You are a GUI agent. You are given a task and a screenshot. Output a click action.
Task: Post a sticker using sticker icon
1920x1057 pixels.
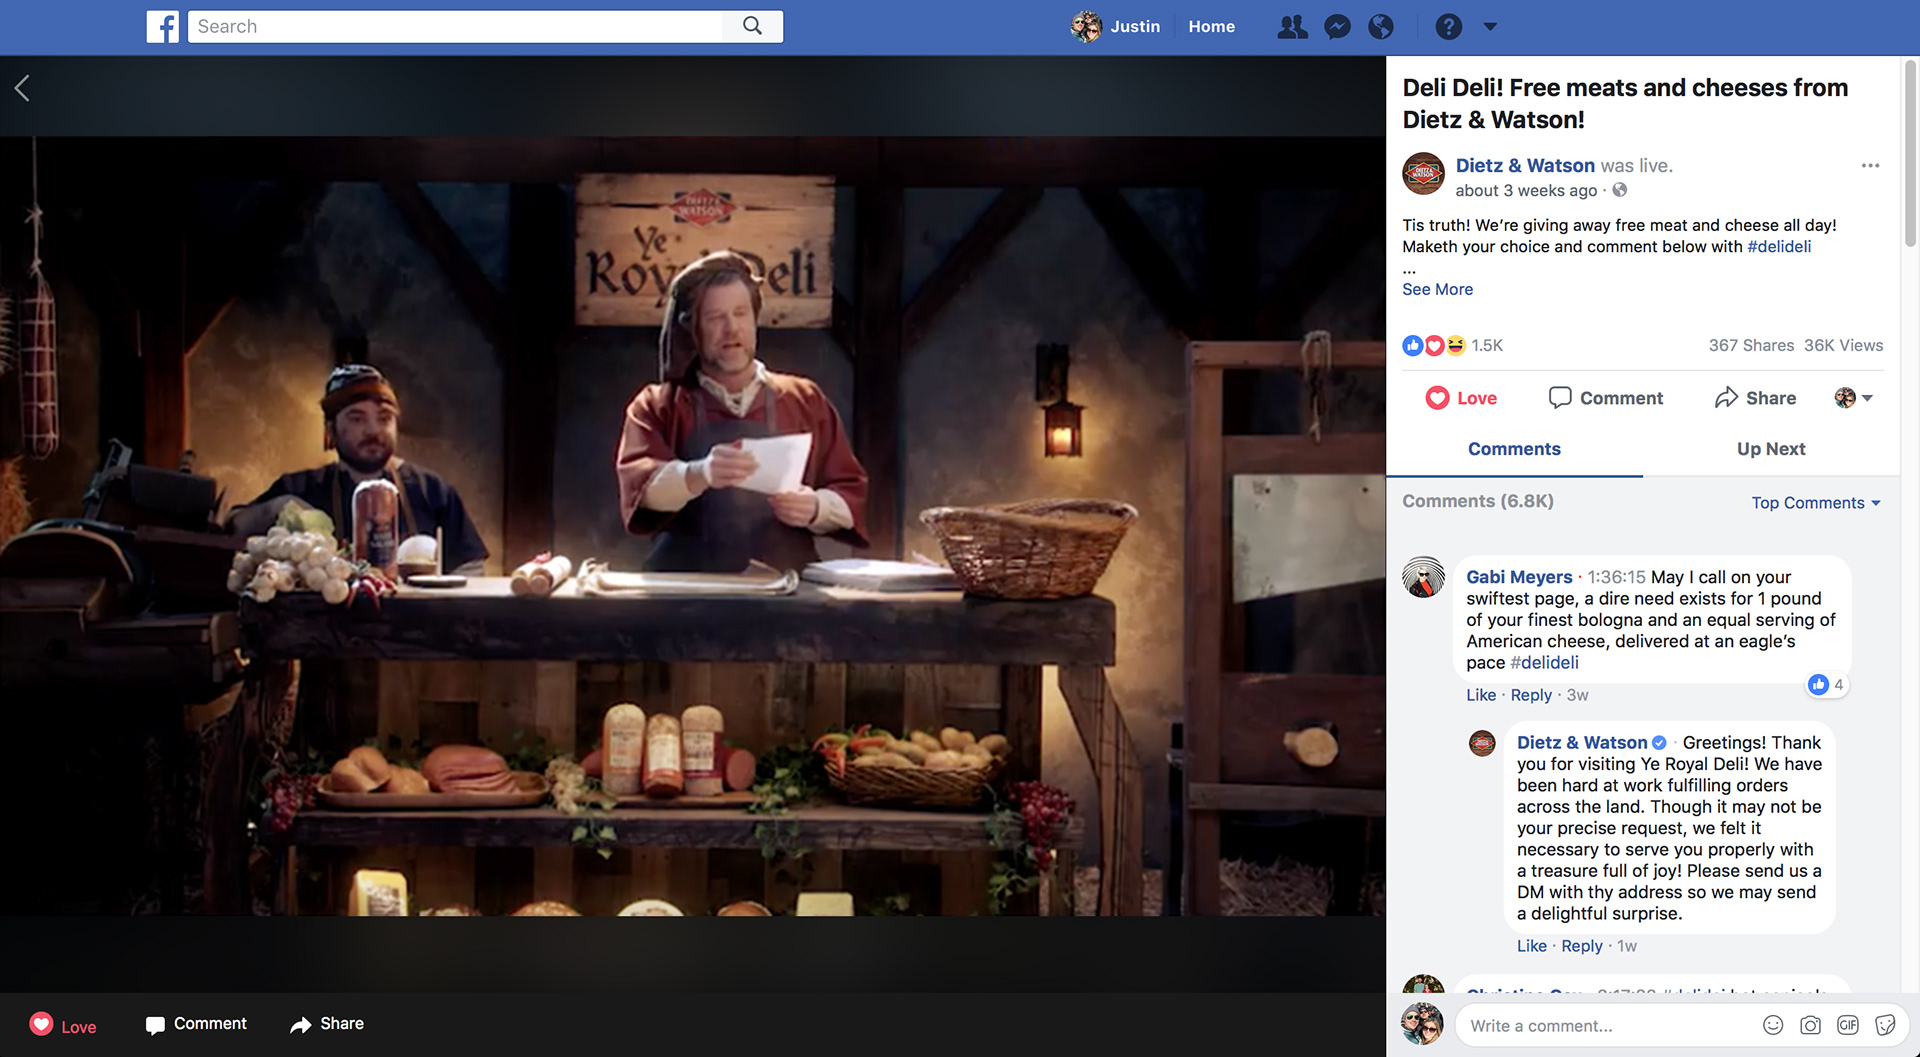point(1885,1025)
